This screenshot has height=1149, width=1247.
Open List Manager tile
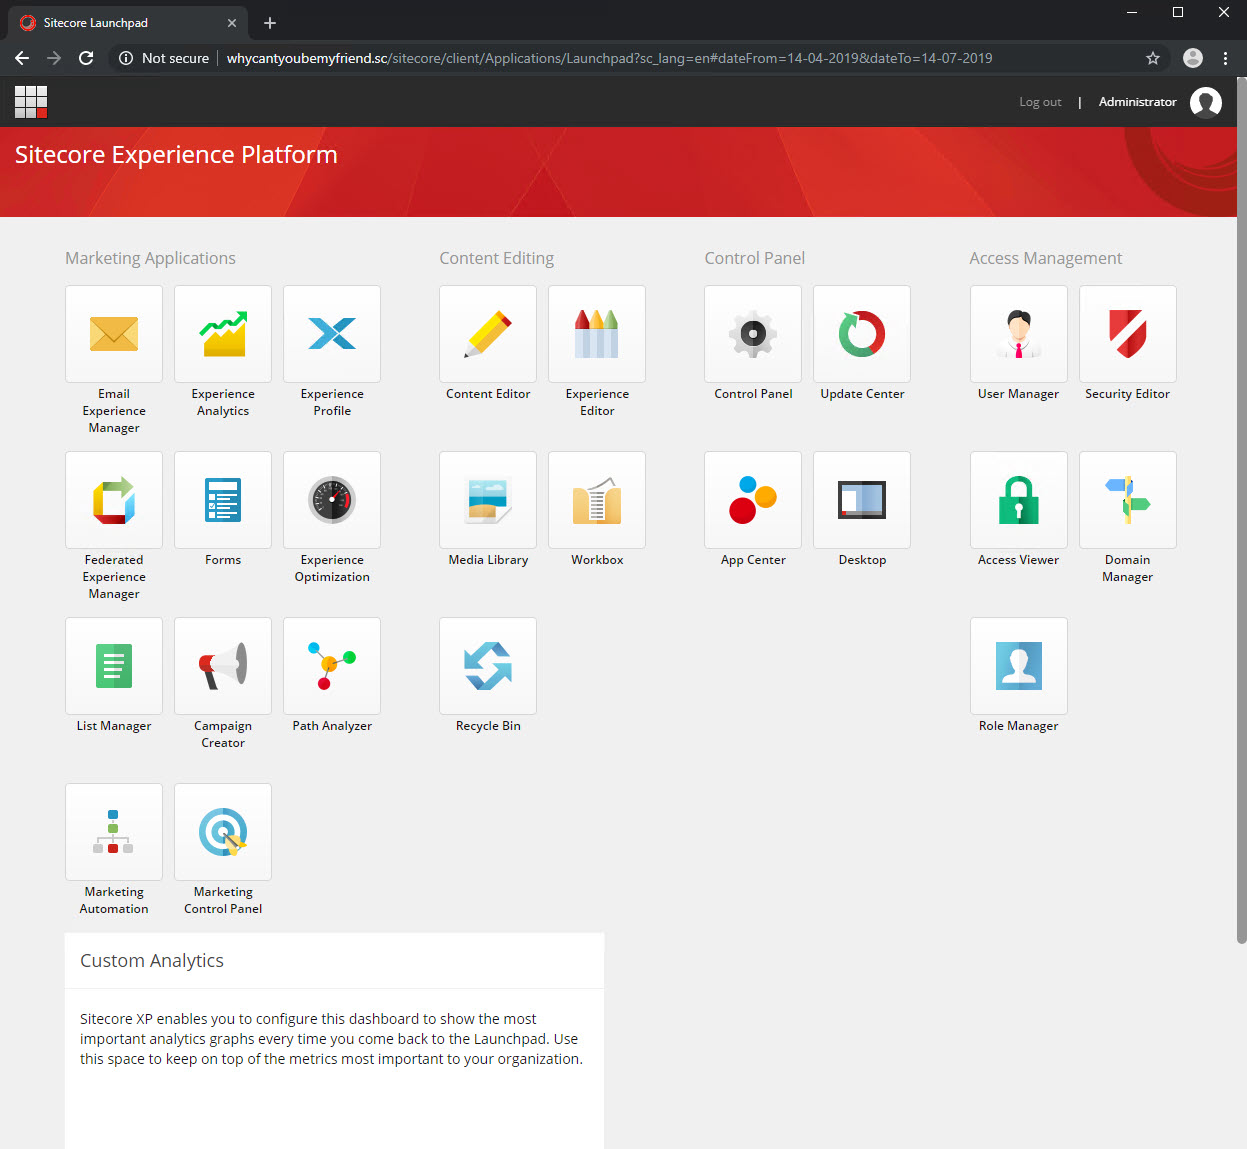[114, 666]
